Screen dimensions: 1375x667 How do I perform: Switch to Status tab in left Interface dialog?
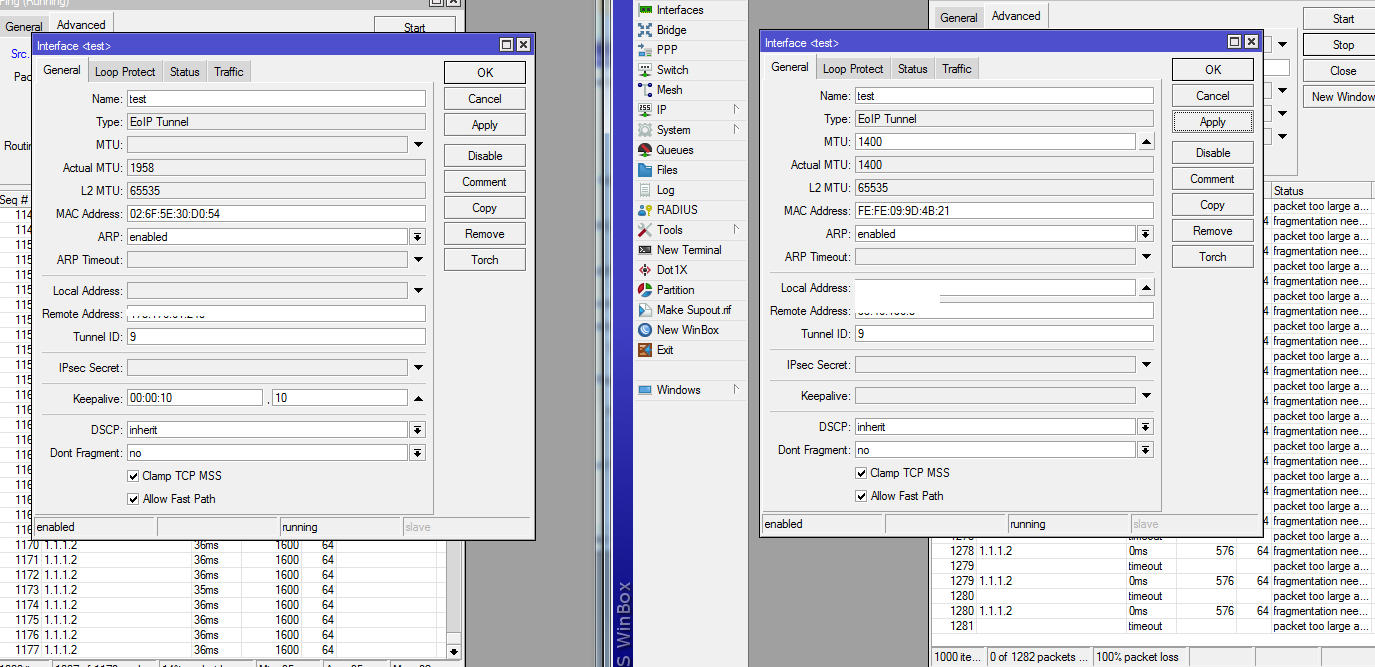(184, 72)
